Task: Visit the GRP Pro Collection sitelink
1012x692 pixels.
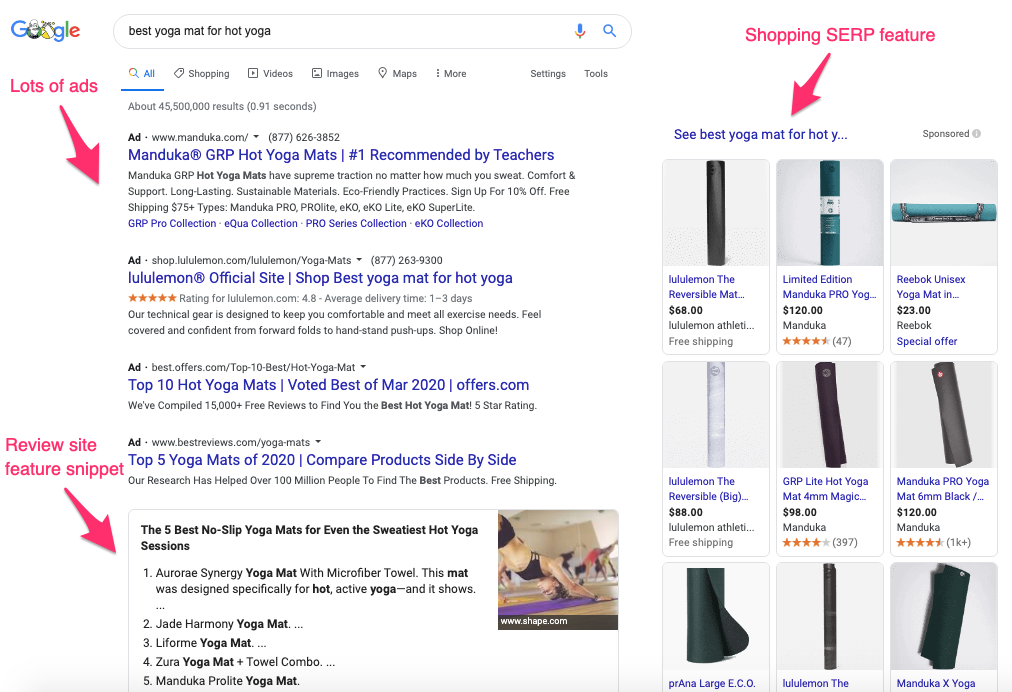Action: (x=172, y=223)
